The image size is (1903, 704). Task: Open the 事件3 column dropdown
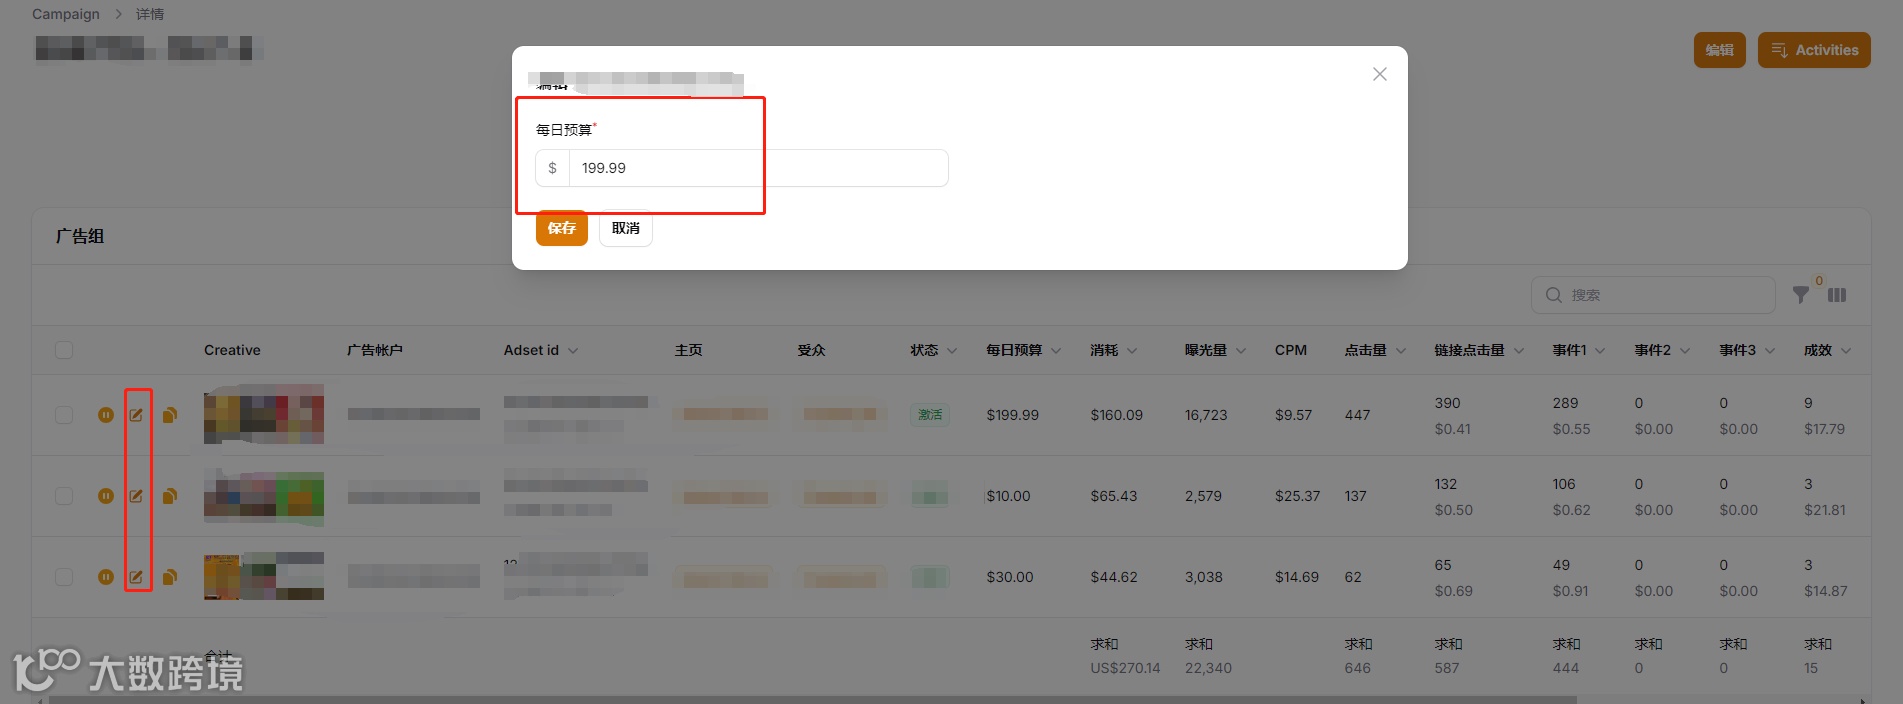1770,351
